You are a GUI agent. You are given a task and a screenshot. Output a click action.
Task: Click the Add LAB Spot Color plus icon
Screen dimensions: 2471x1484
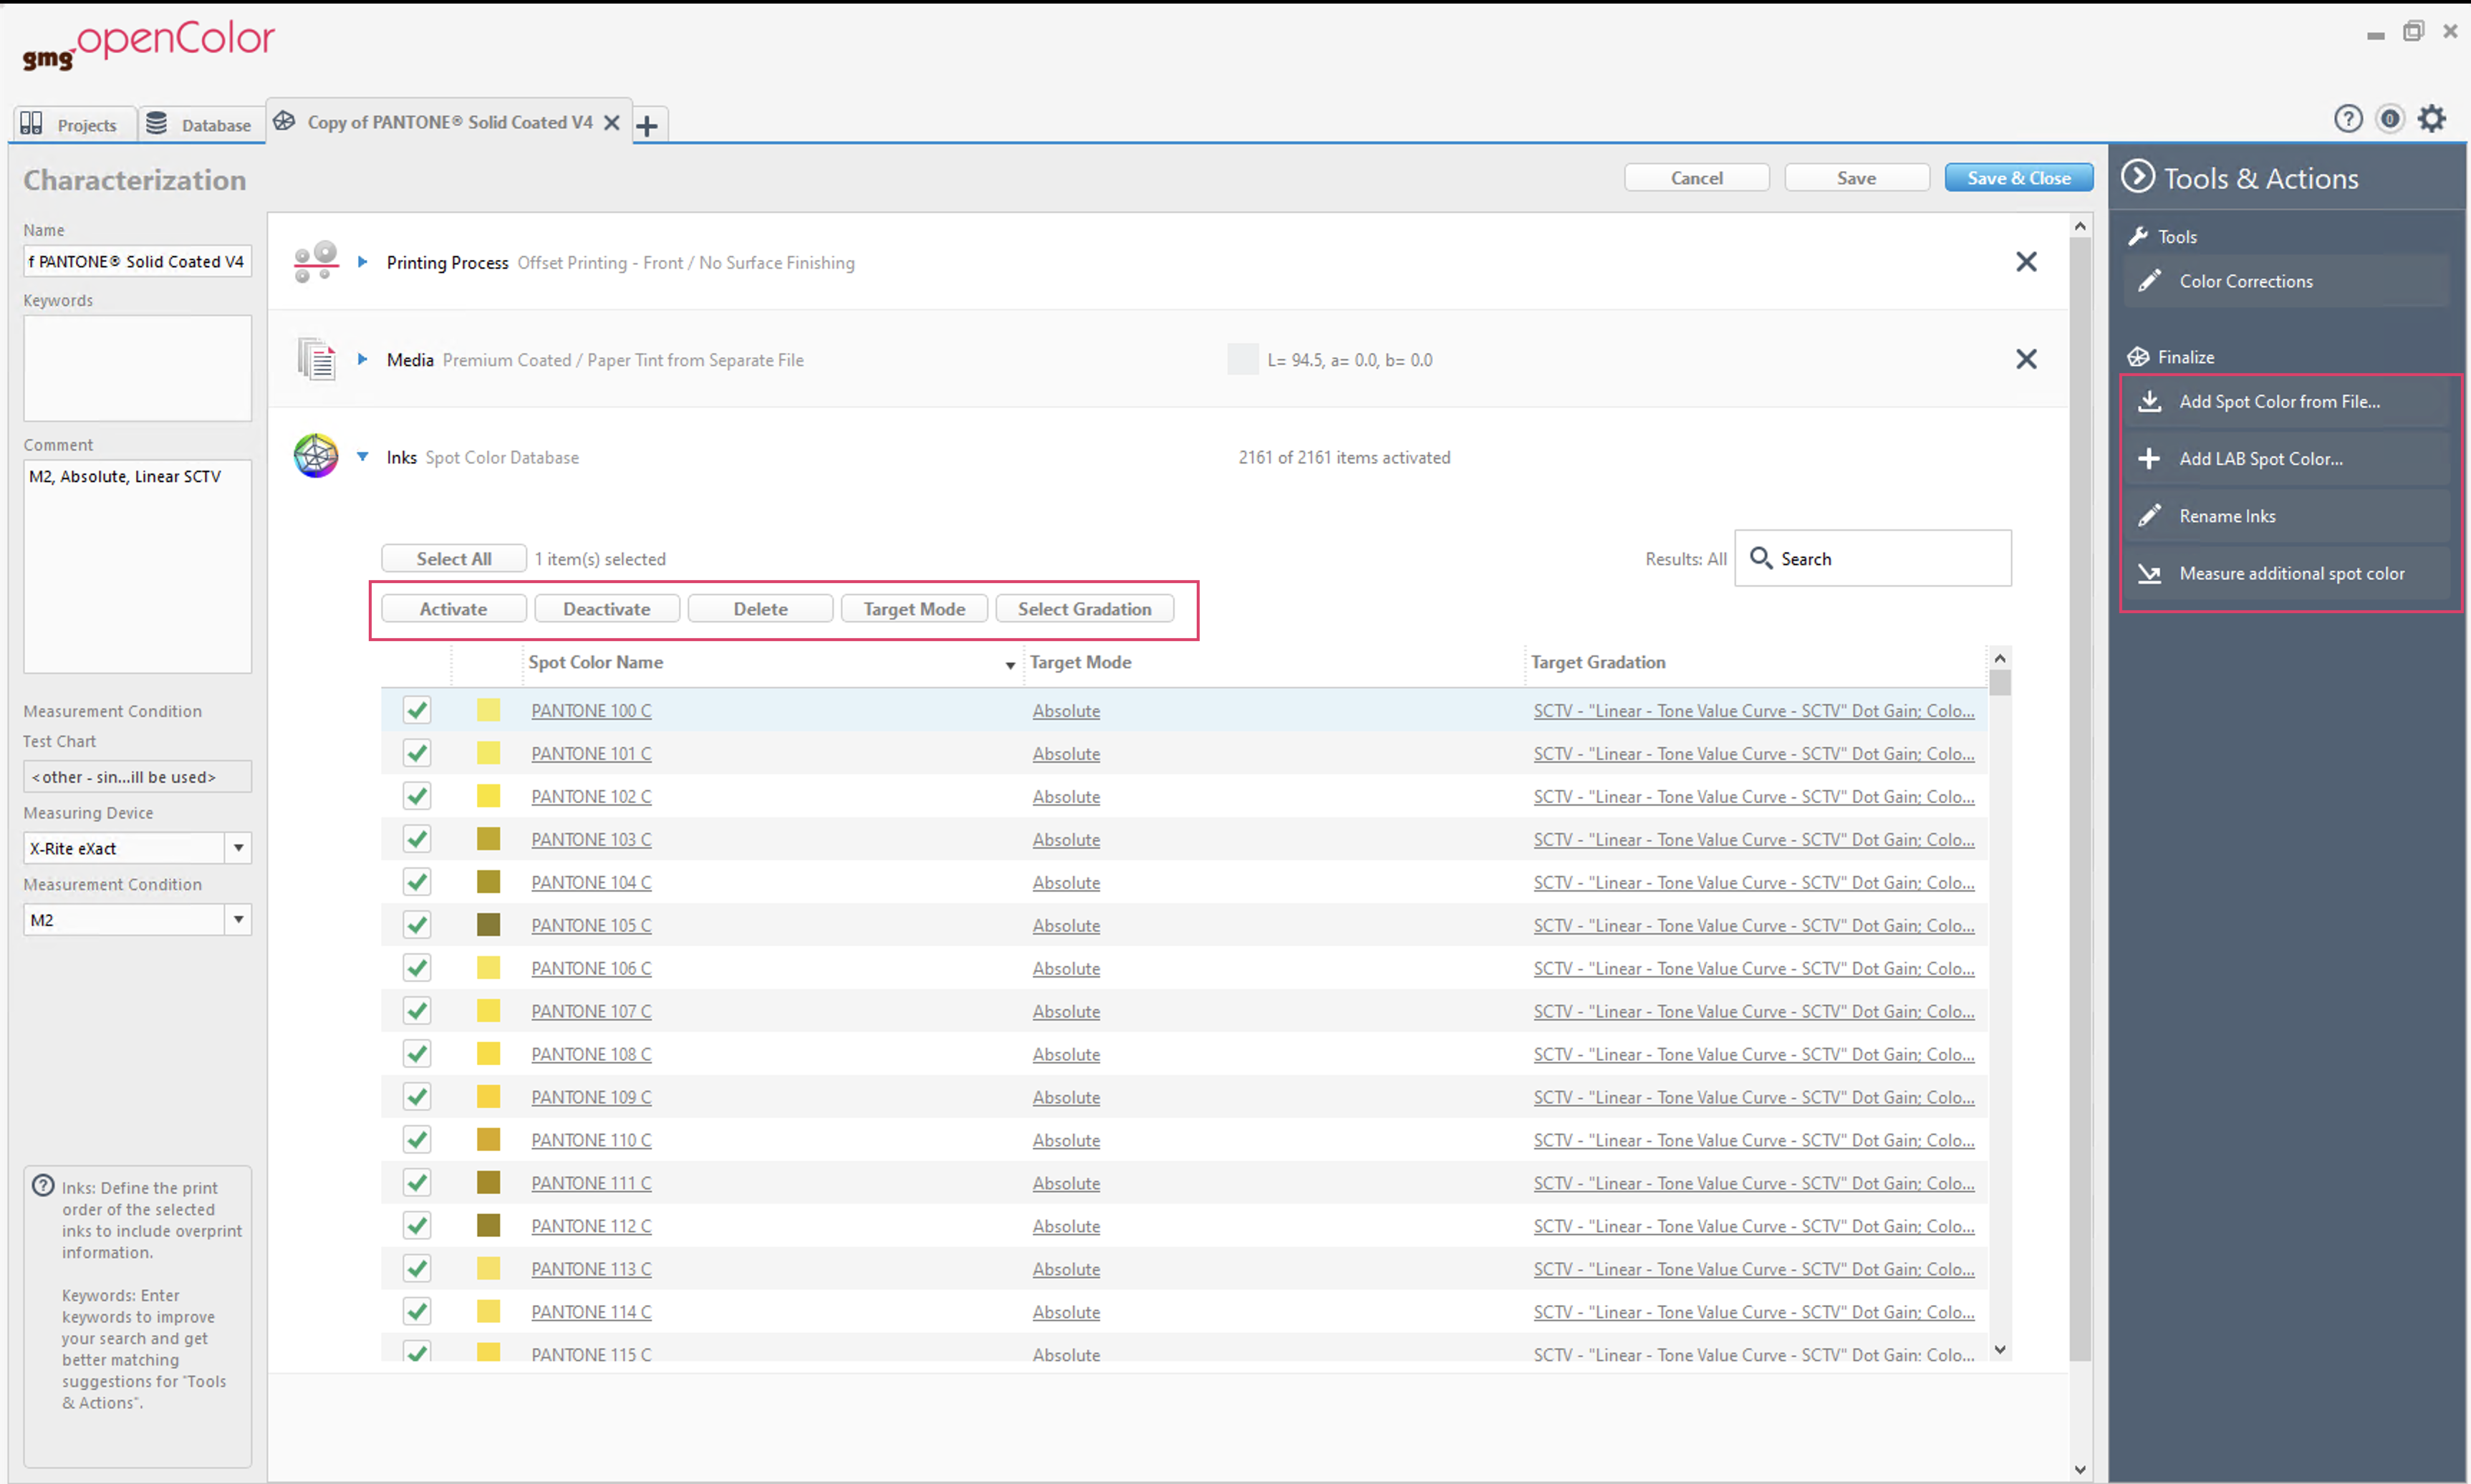click(2149, 459)
